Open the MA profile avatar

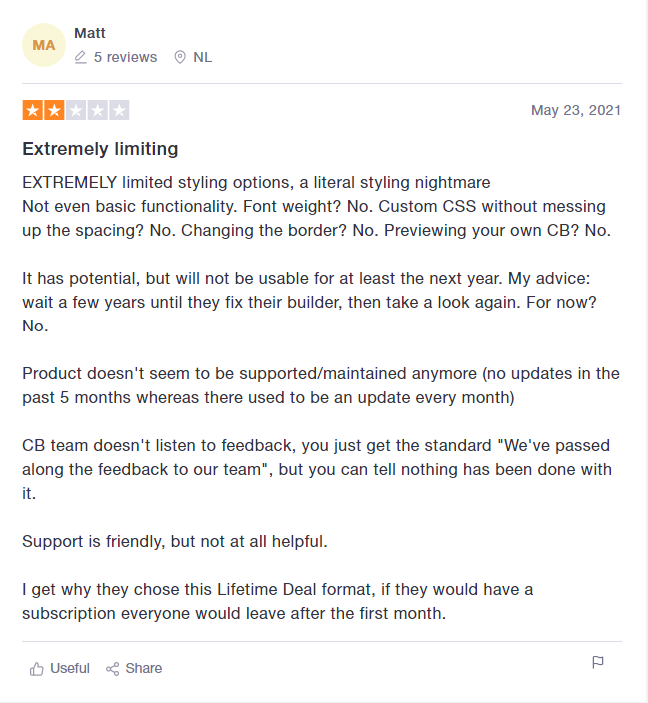pyautogui.click(x=44, y=45)
